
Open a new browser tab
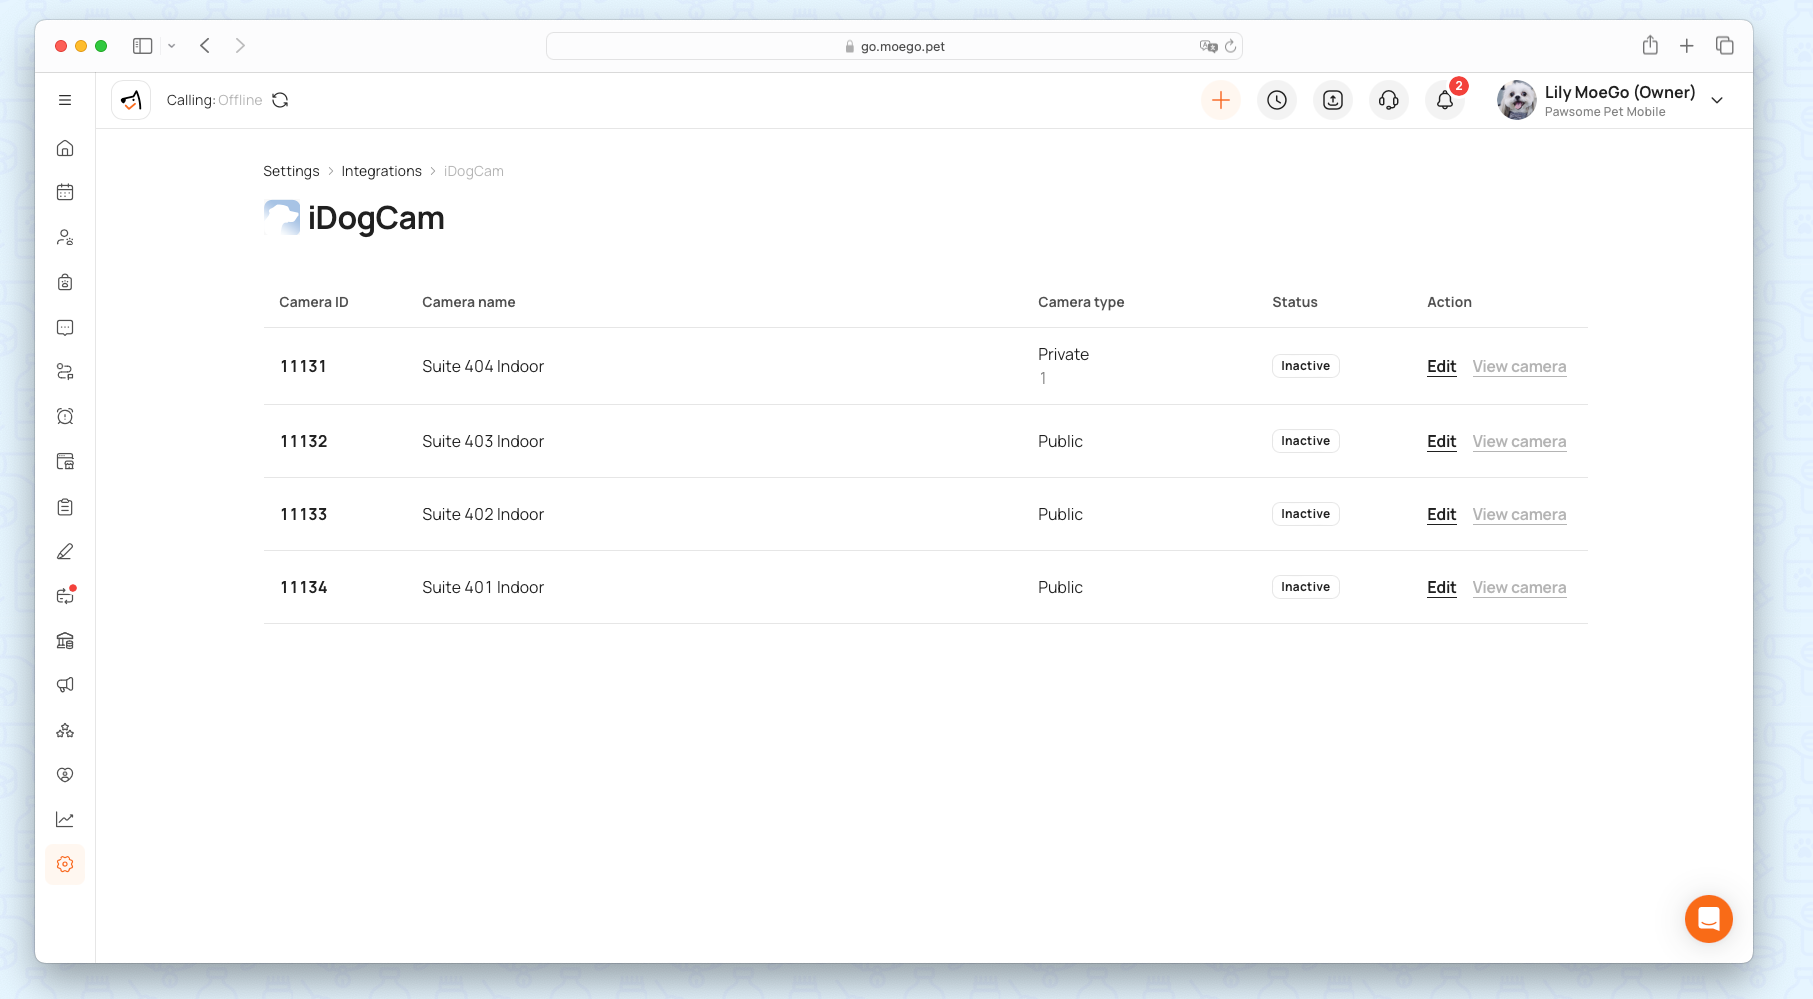coord(1687,46)
